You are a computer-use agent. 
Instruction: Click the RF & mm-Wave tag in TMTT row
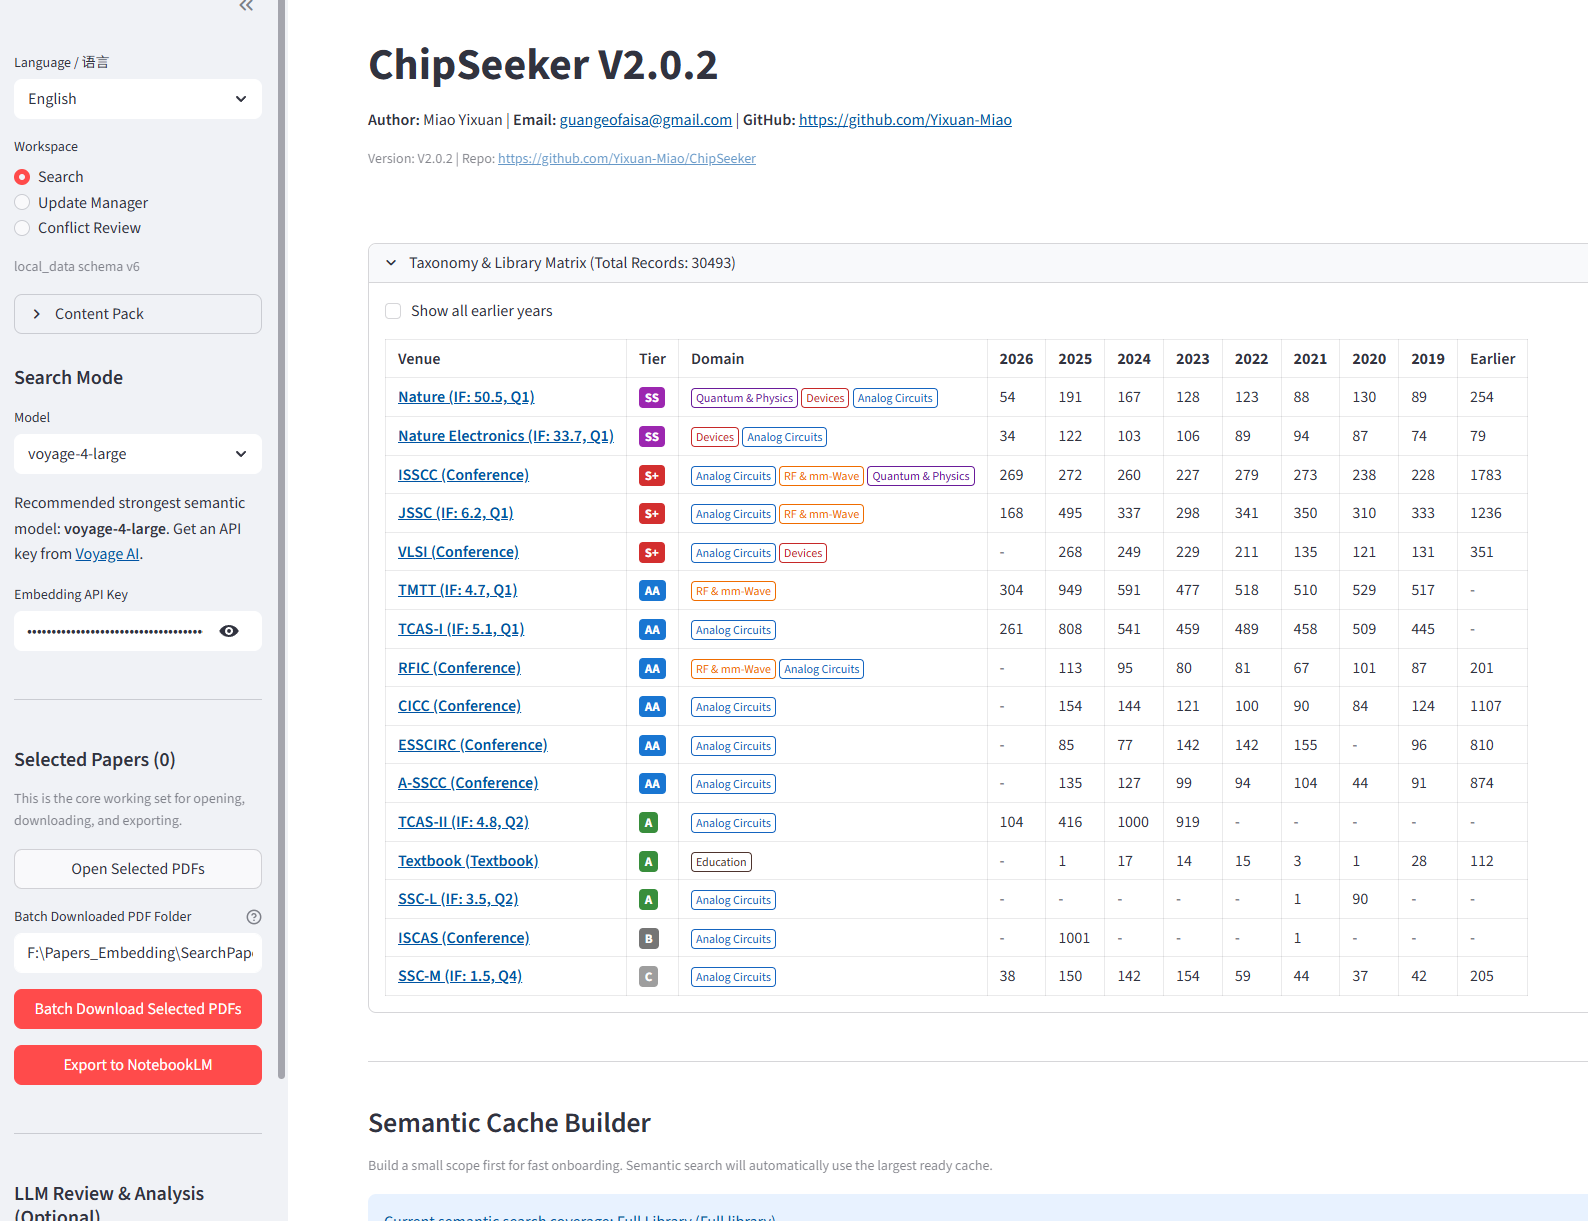(x=733, y=591)
